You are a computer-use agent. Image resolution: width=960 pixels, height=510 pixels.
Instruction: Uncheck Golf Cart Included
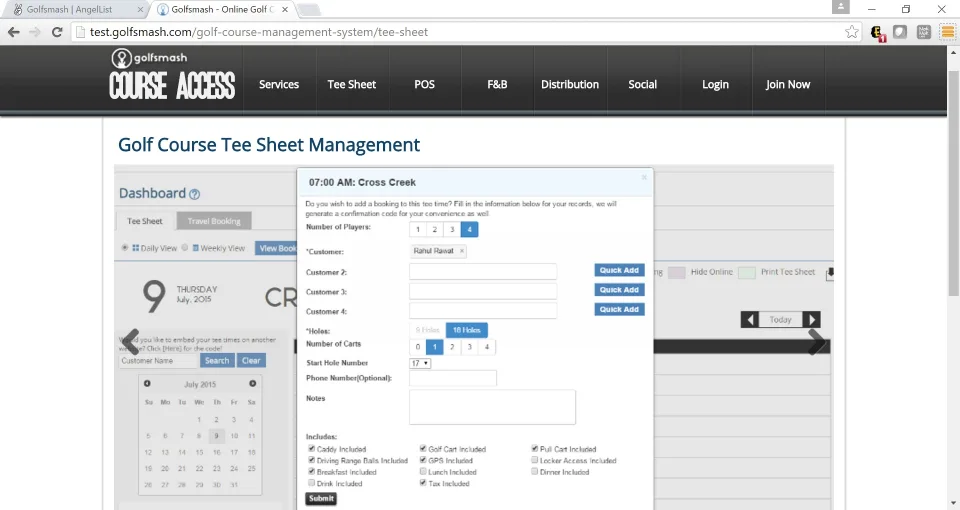(423, 449)
